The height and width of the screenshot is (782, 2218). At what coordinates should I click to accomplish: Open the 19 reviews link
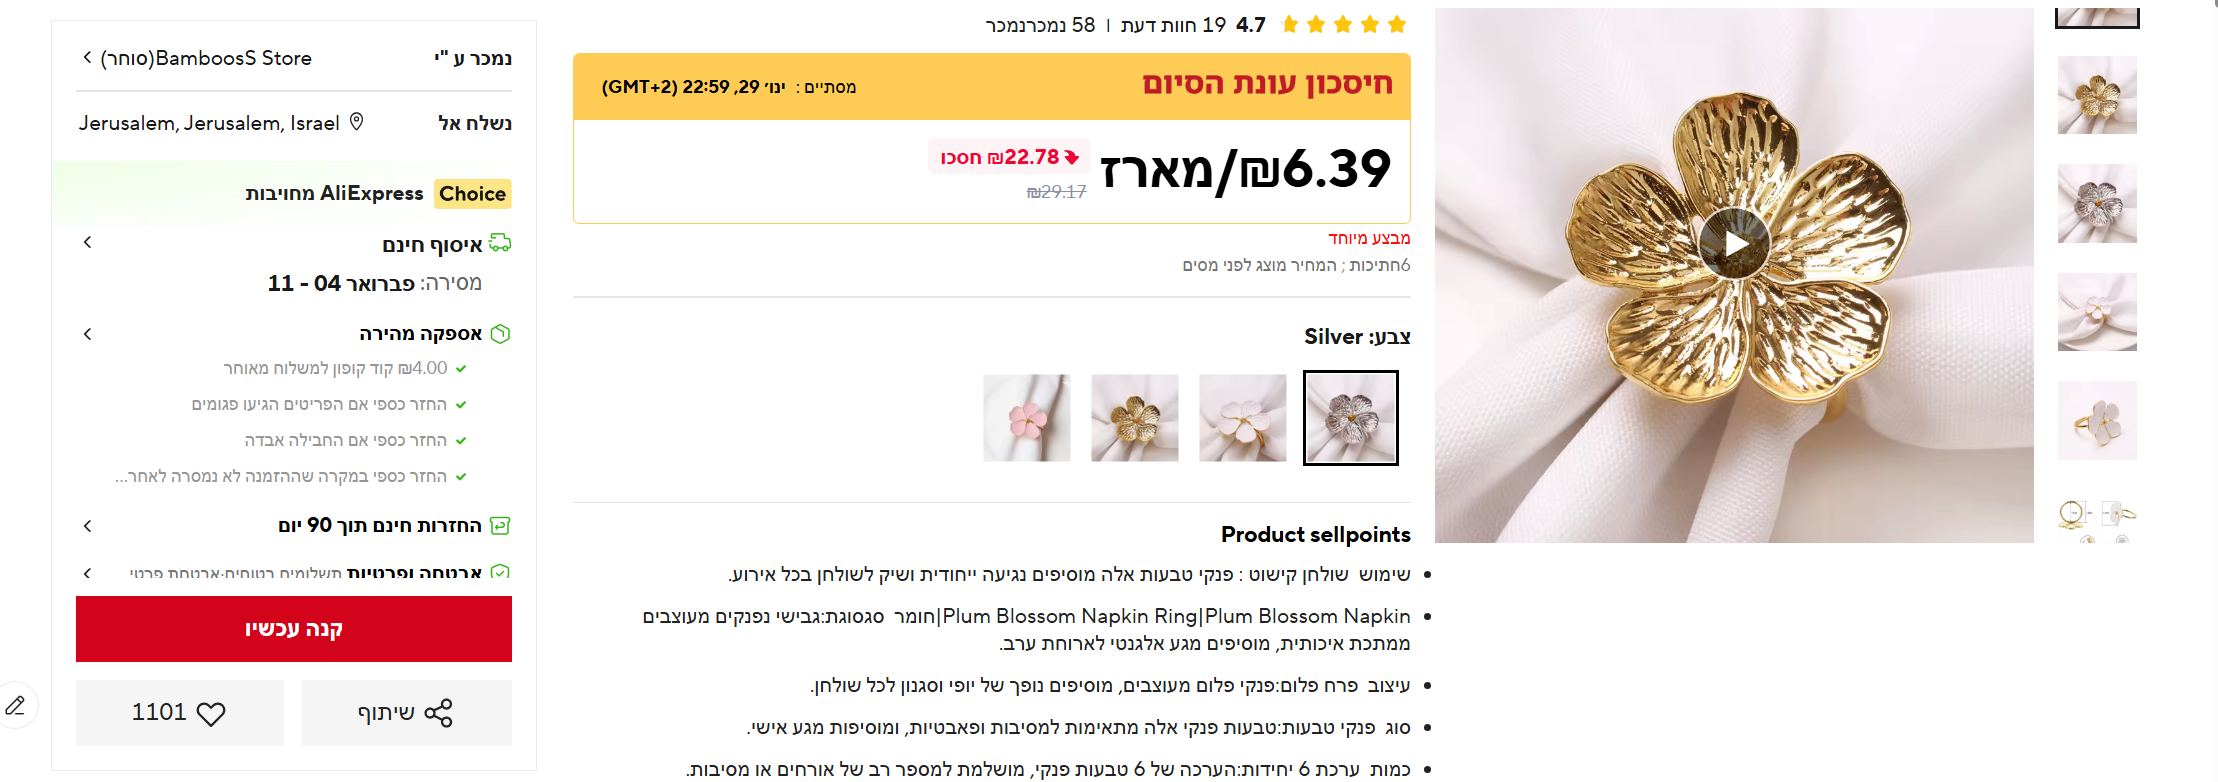pyautogui.click(x=1173, y=25)
